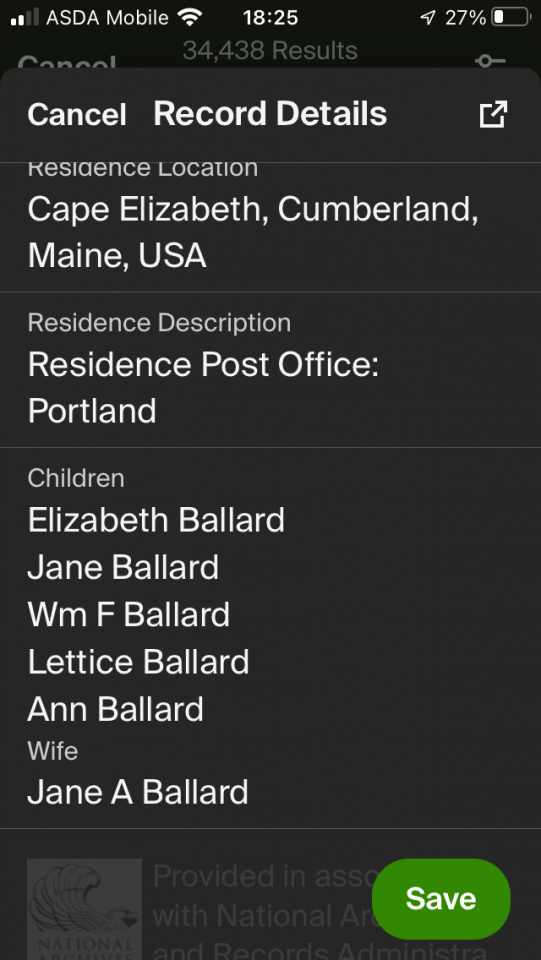541x960 pixels.
Task: Open record in external view icon
Action: [493, 114]
